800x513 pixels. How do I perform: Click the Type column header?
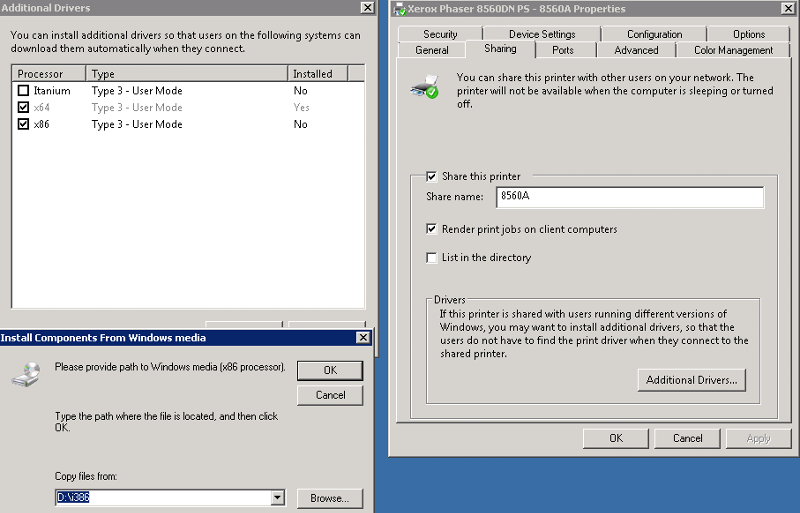(x=186, y=74)
